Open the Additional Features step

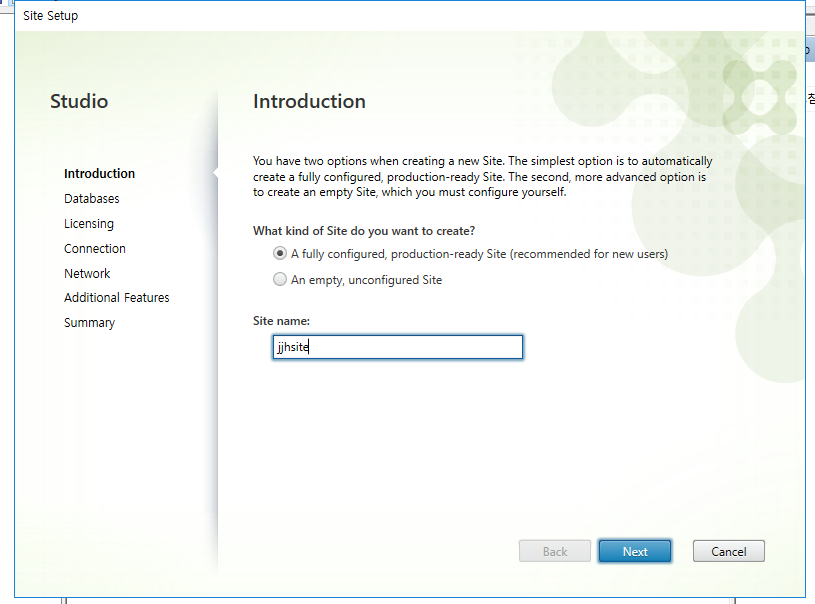click(x=116, y=298)
